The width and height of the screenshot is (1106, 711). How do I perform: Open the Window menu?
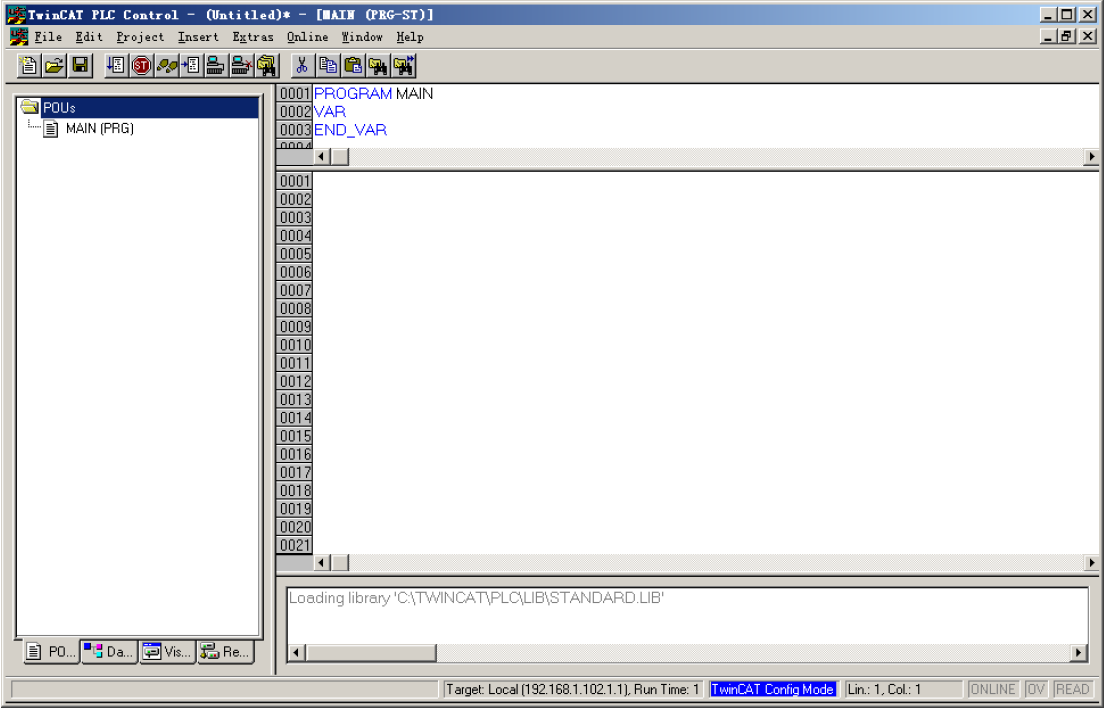(362, 37)
